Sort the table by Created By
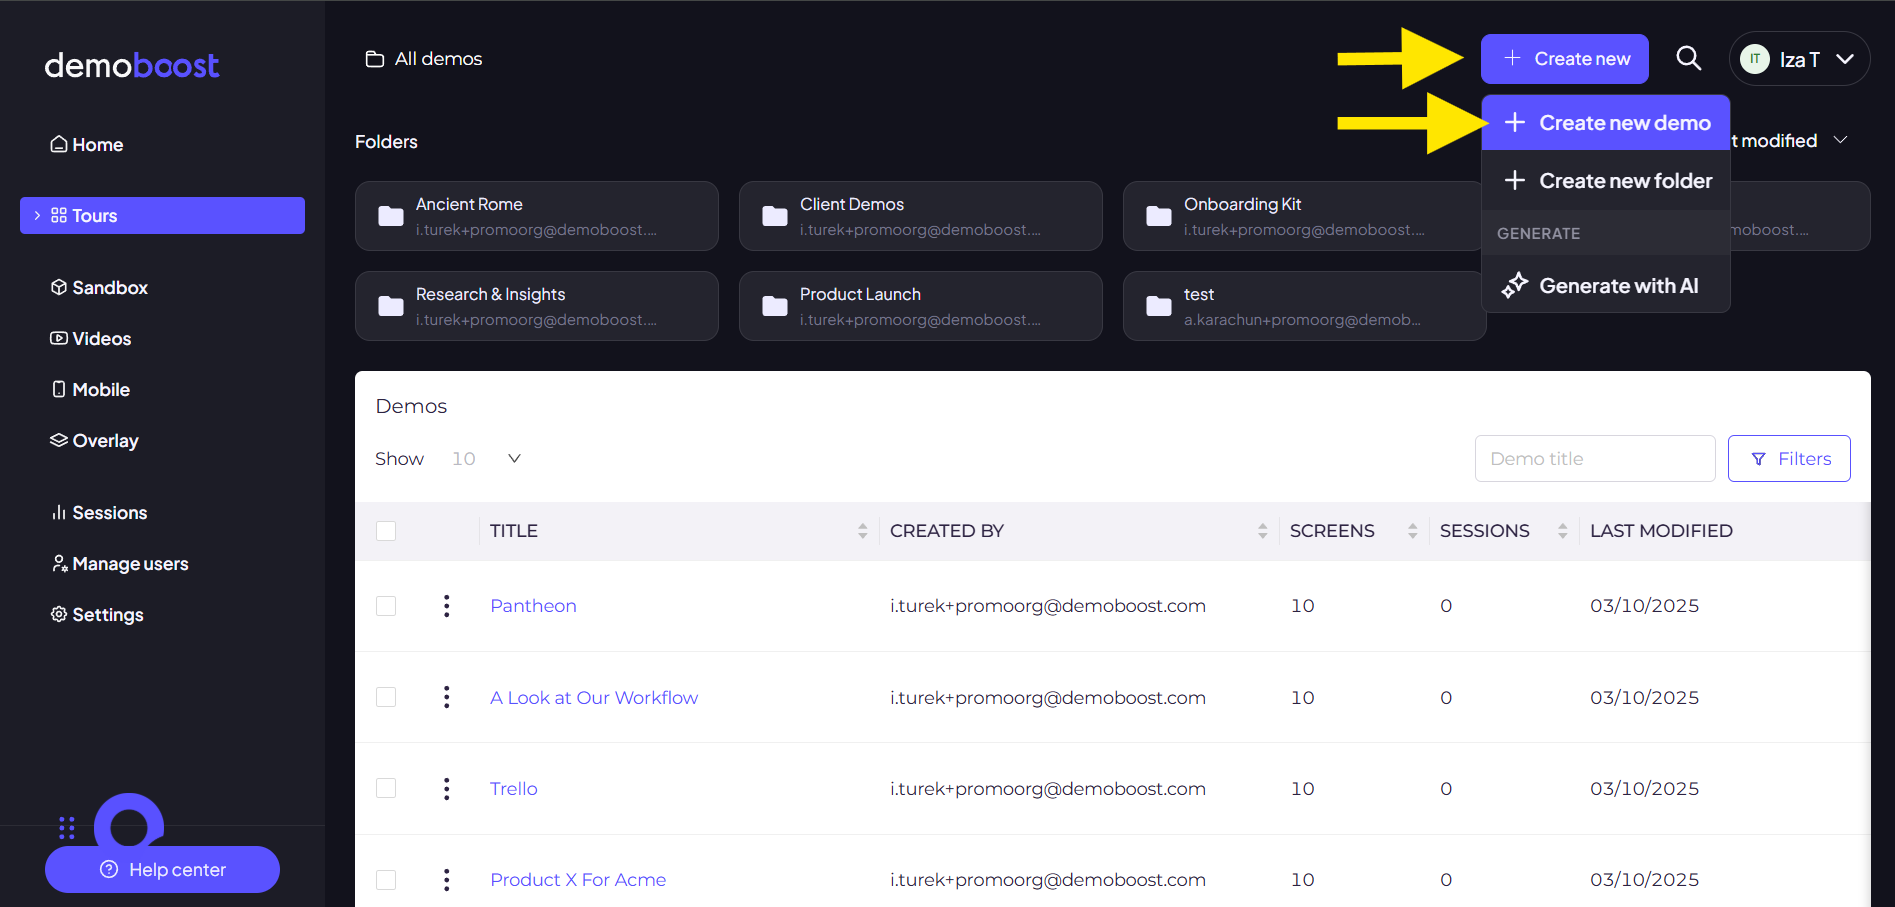Screen dimensions: 1895x907 point(1262,531)
